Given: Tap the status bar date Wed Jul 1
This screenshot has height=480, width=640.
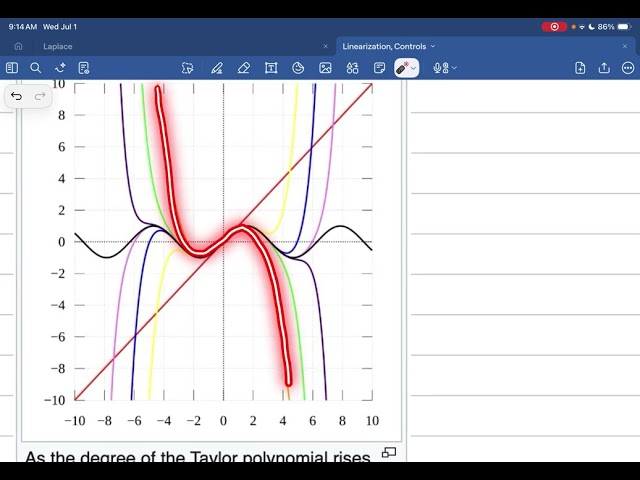Looking at the screenshot, I should (x=60, y=27).
